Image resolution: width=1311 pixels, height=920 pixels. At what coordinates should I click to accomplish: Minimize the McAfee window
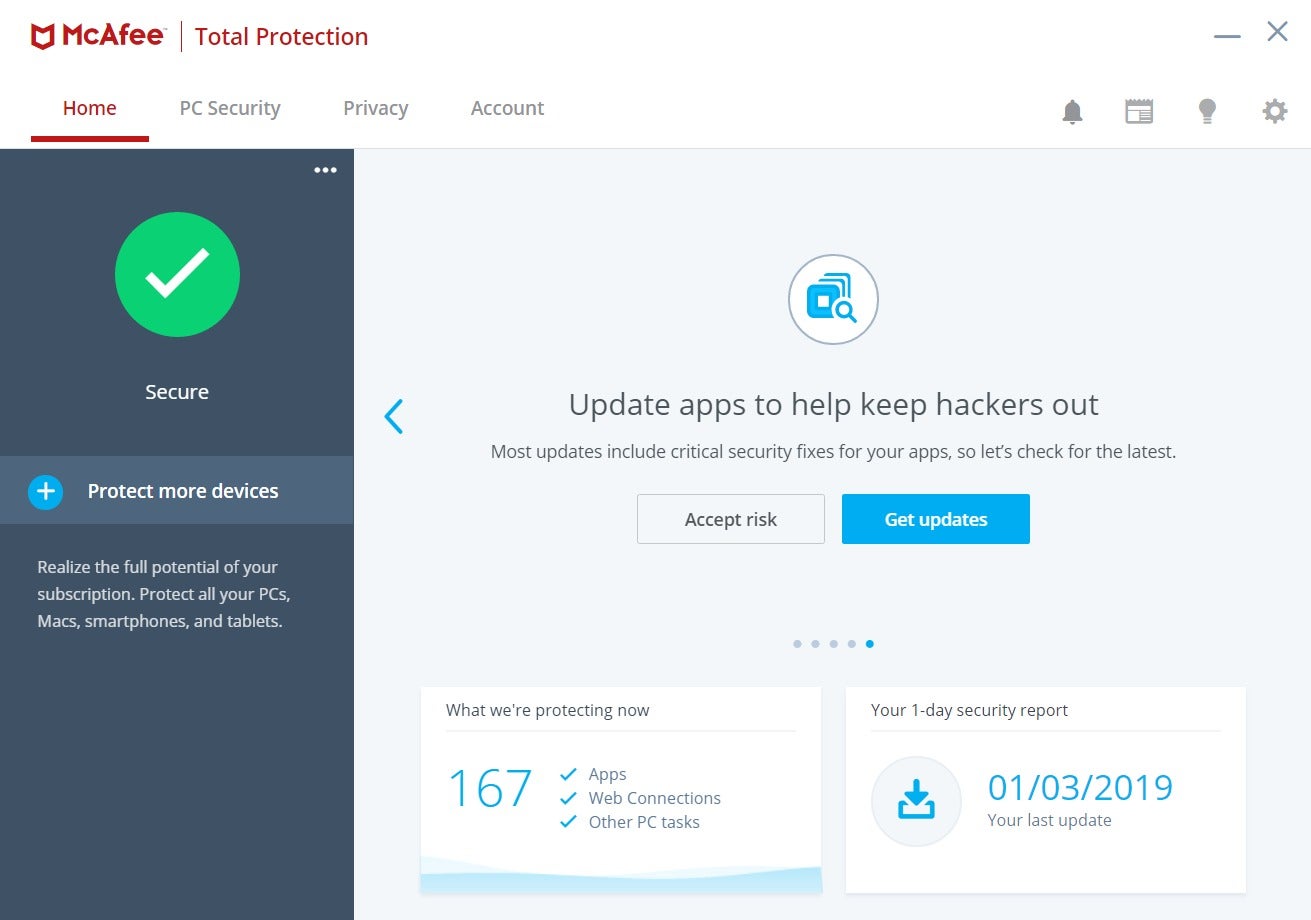(1227, 36)
